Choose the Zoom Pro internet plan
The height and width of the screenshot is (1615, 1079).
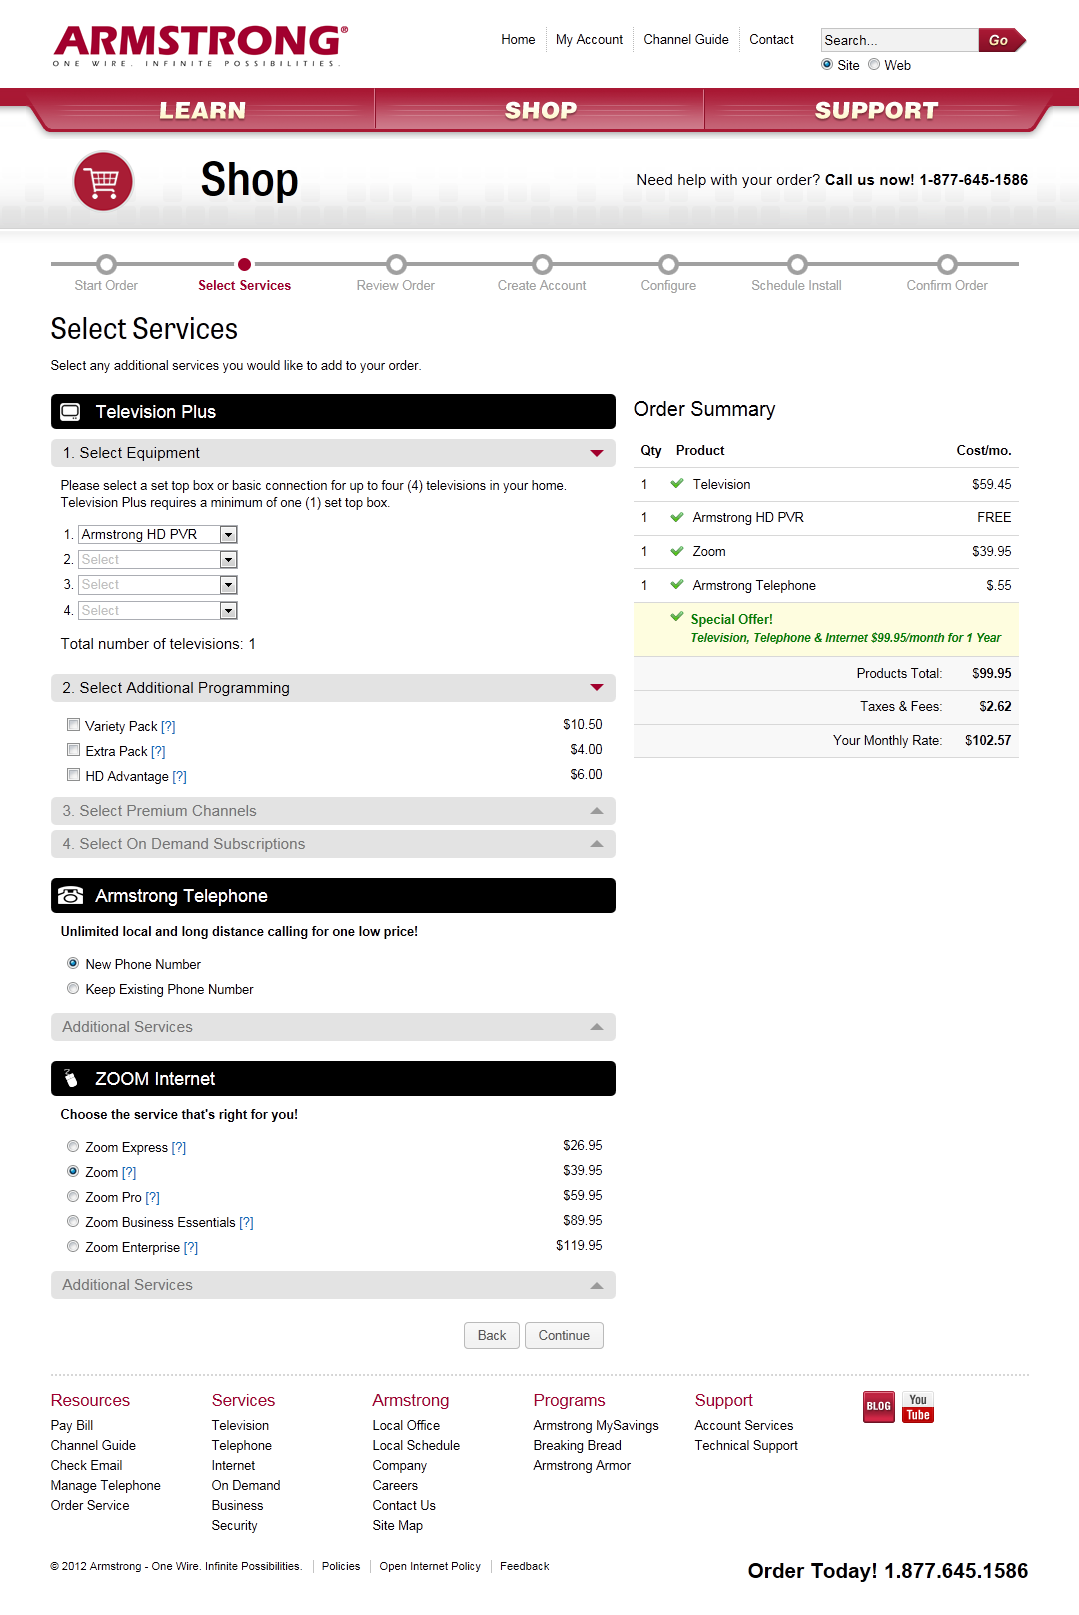[73, 1197]
